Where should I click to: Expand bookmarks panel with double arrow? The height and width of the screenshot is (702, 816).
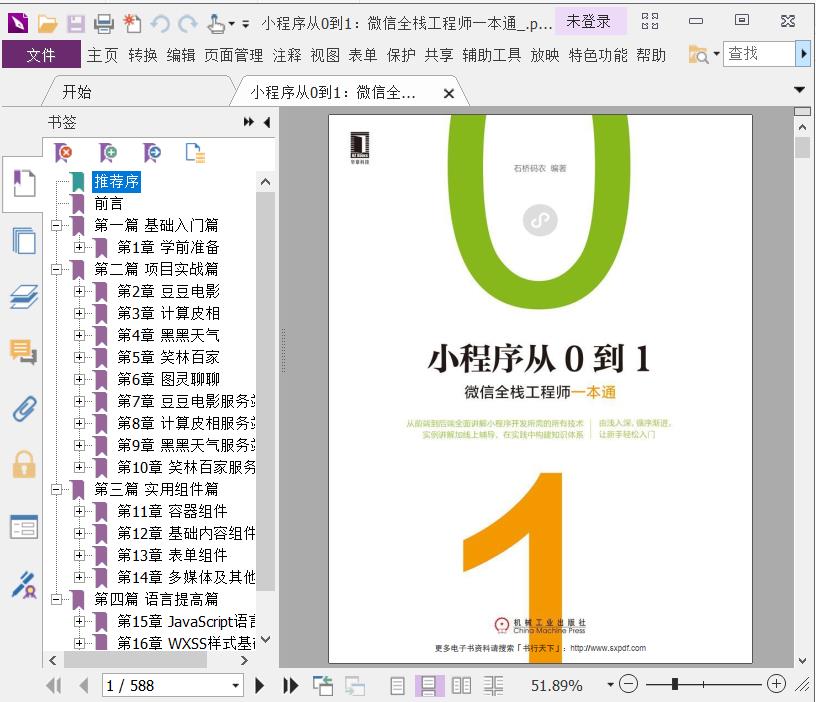coord(249,122)
